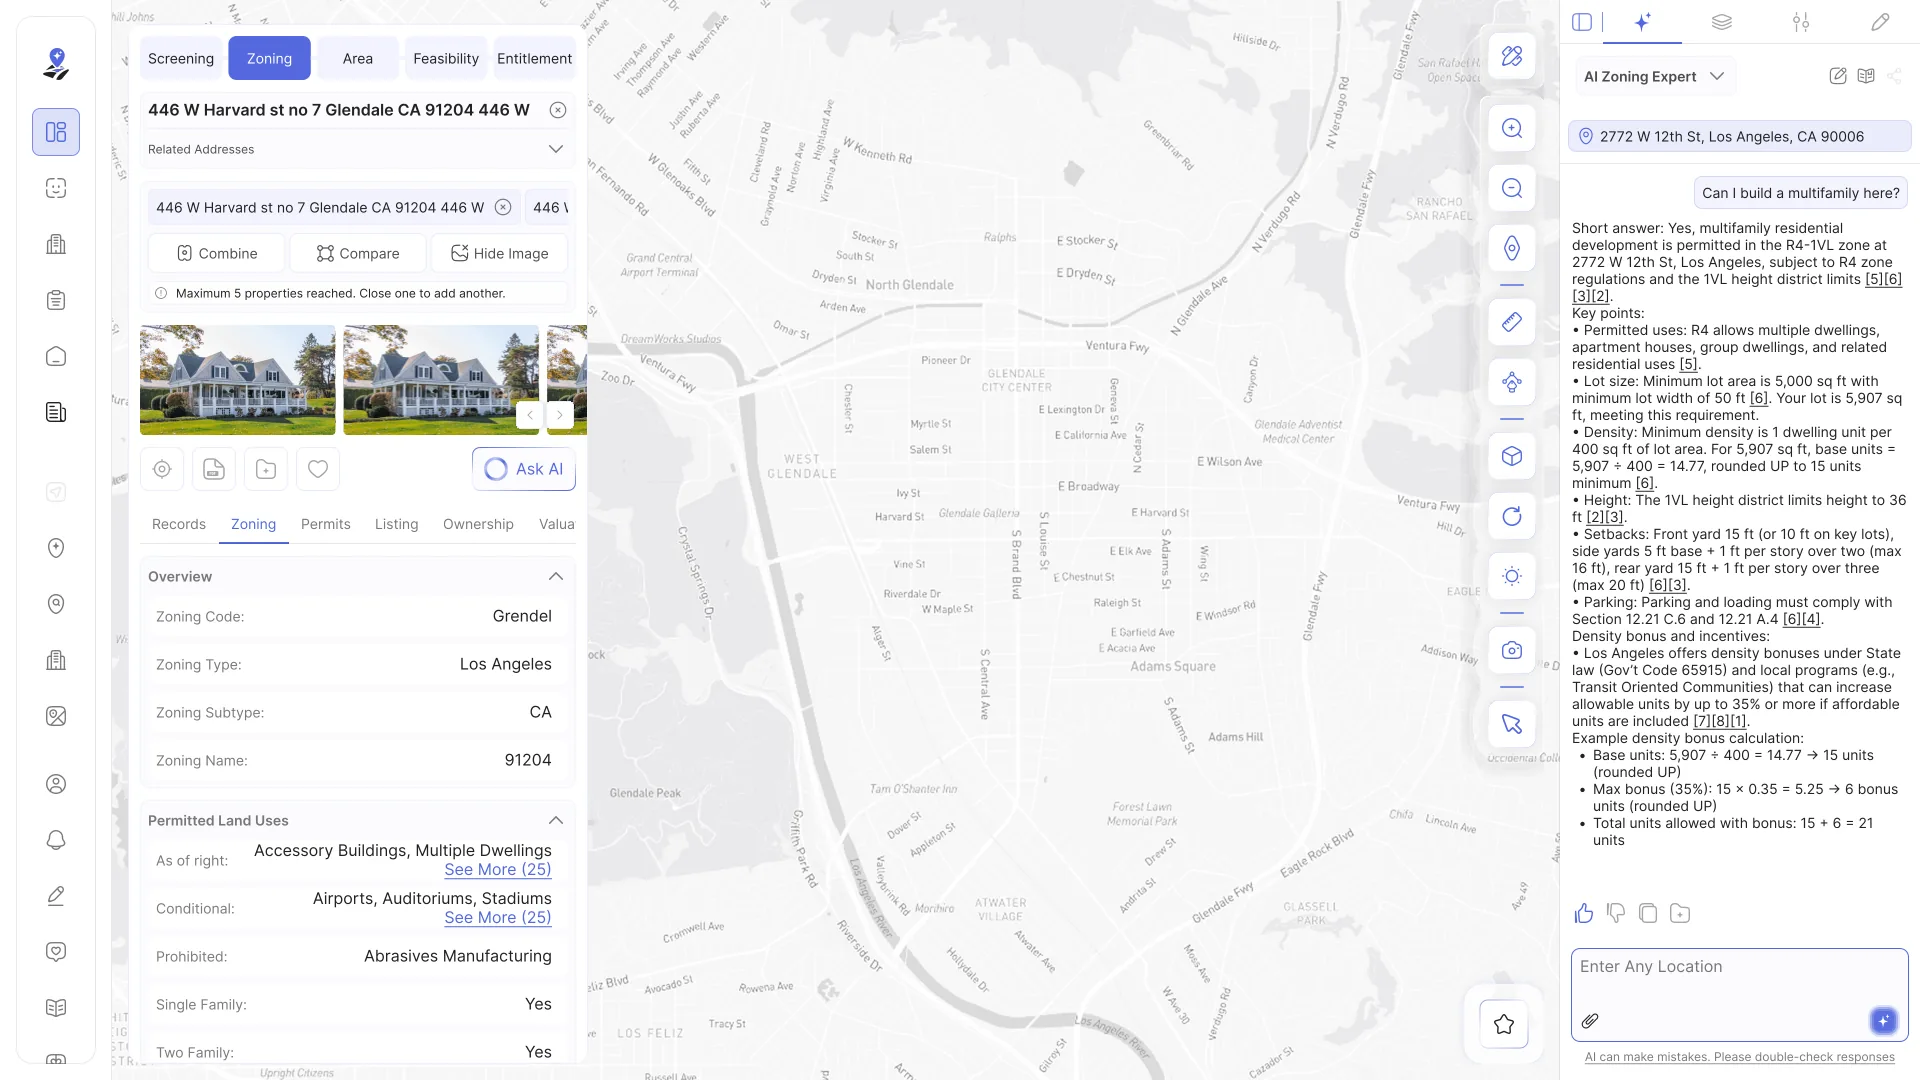Image resolution: width=1920 pixels, height=1080 pixels.
Task: Select the drone map tool icon
Action: point(1512,382)
